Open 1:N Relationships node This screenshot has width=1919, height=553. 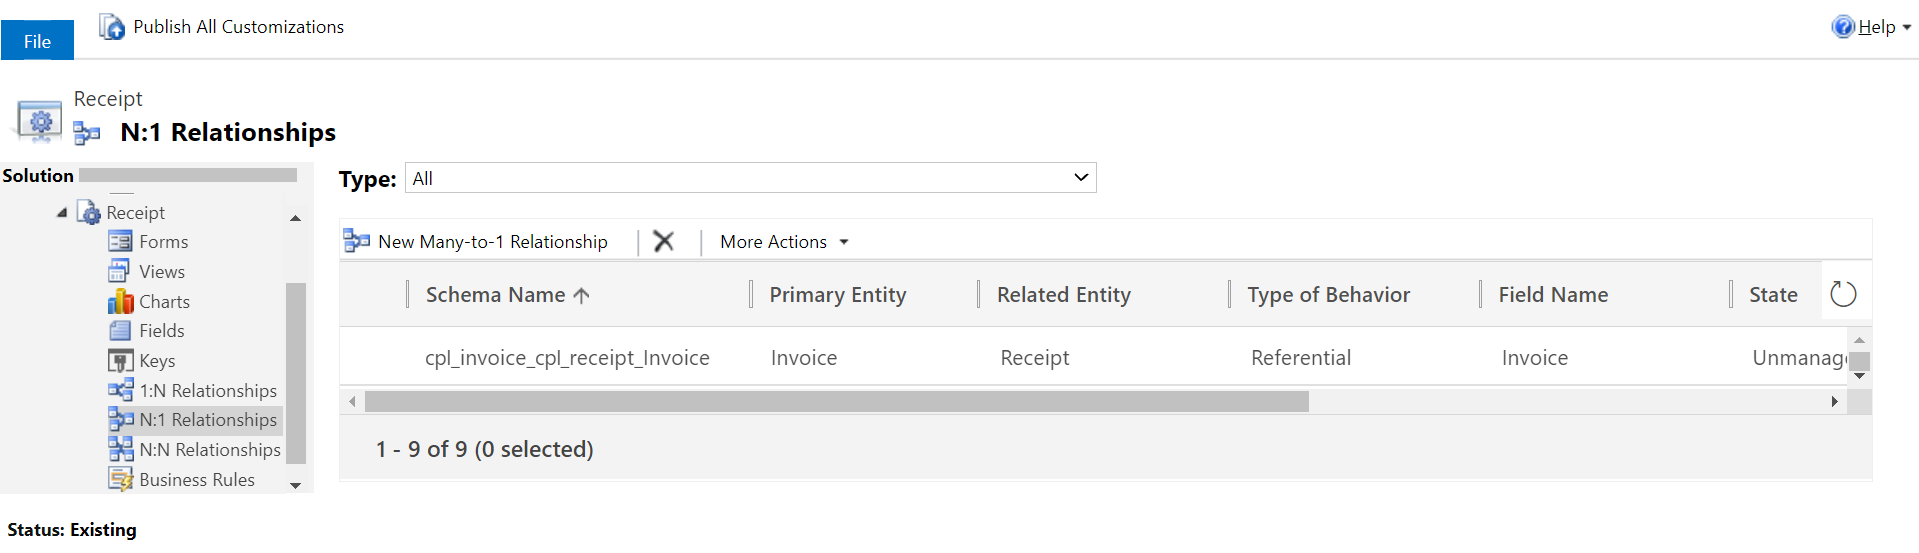tap(207, 391)
